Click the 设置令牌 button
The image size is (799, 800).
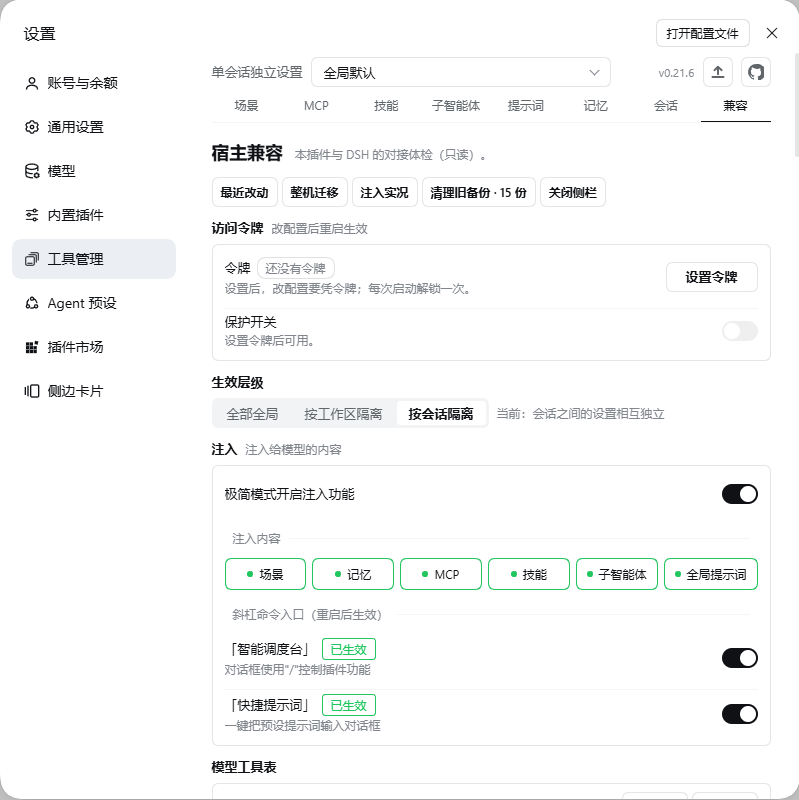[x=712, y=277]
